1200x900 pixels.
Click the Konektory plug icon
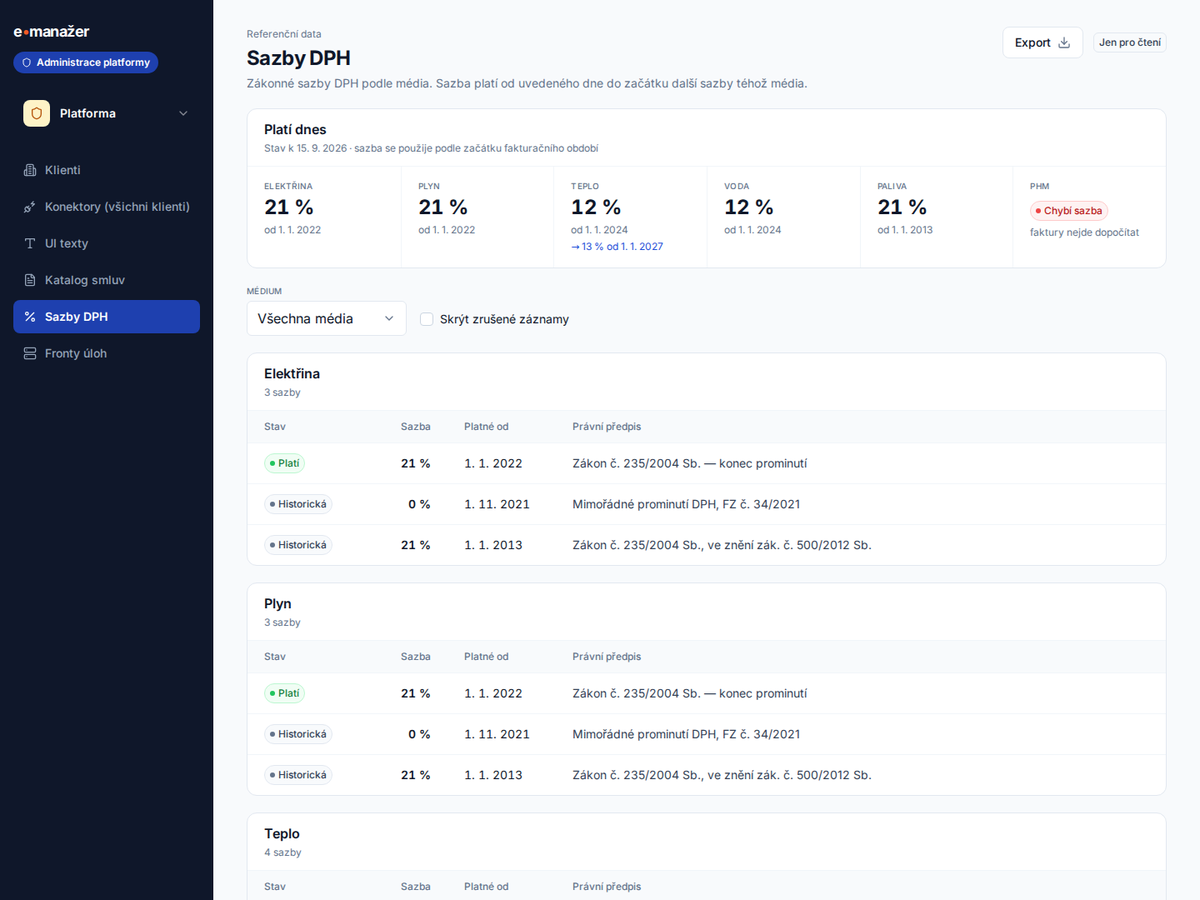[30, 207]
